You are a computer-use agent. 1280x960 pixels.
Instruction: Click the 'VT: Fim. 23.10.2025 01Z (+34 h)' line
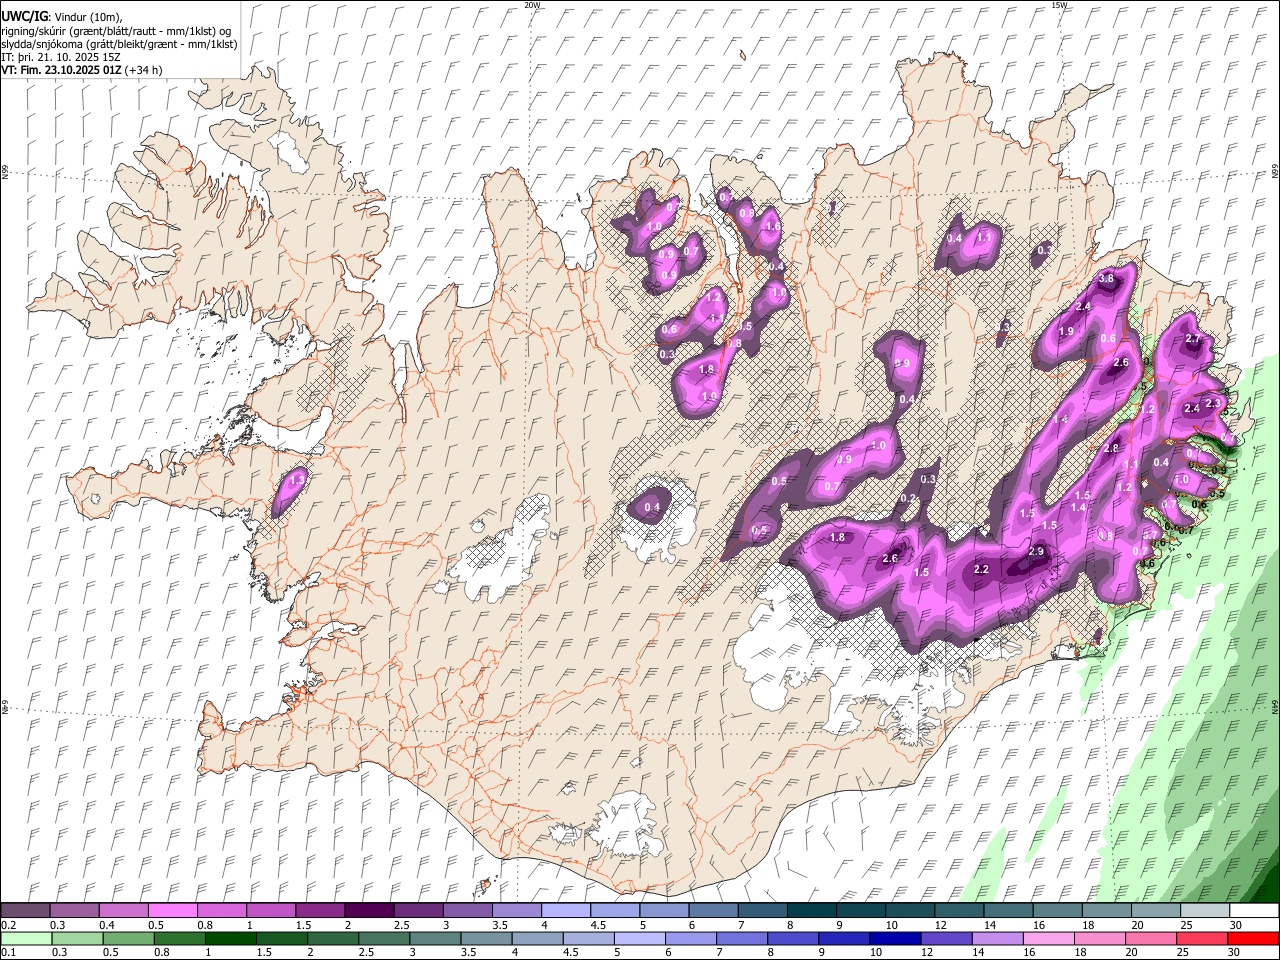[x=81, y=70]
